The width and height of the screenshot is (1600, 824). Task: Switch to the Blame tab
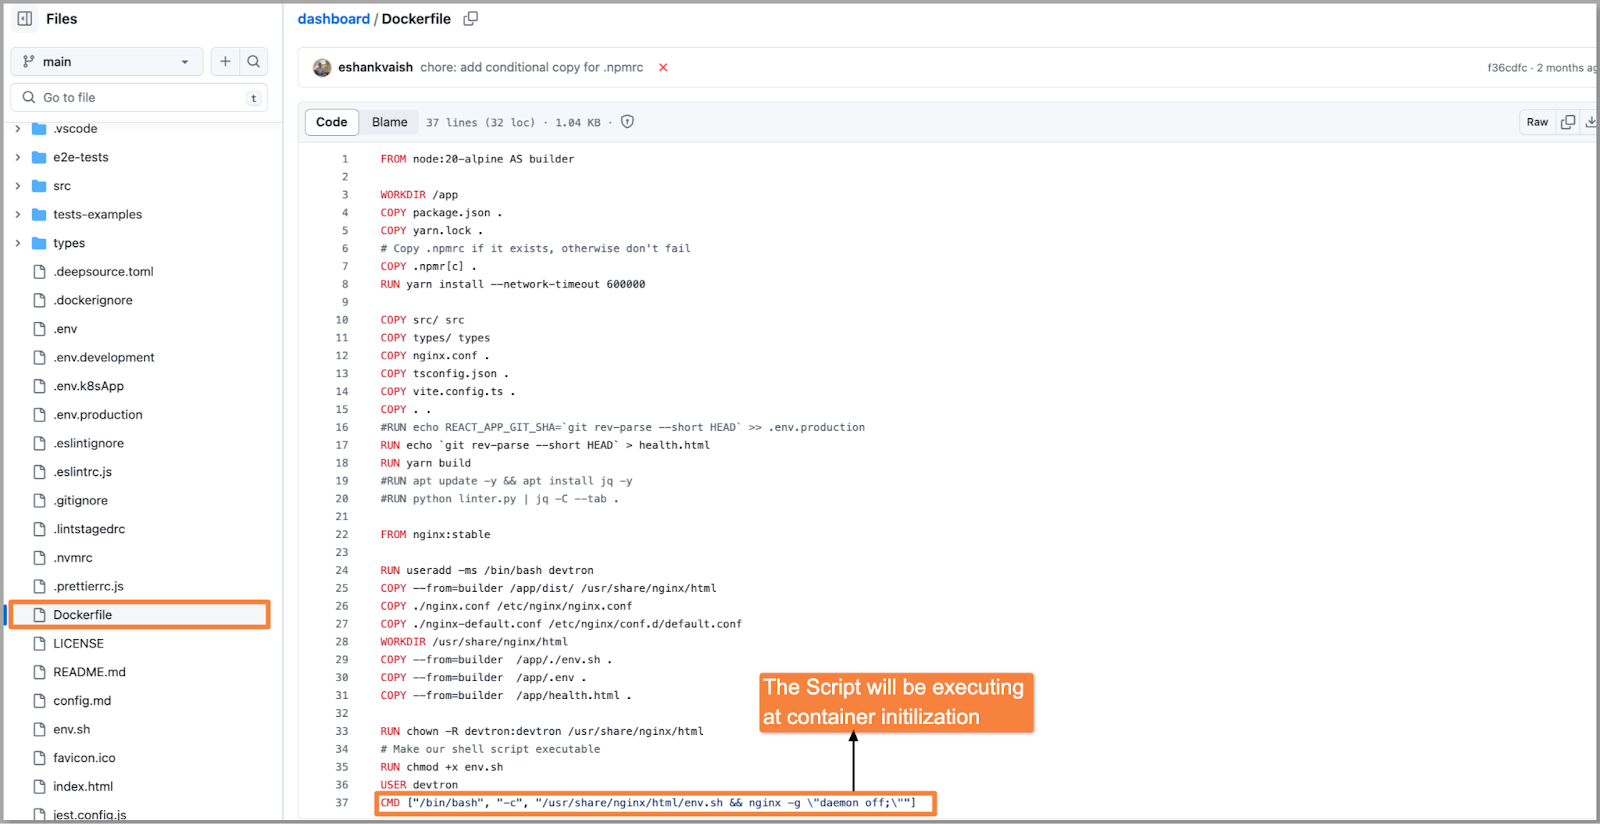pyautogui.click(x=390, y=122)
